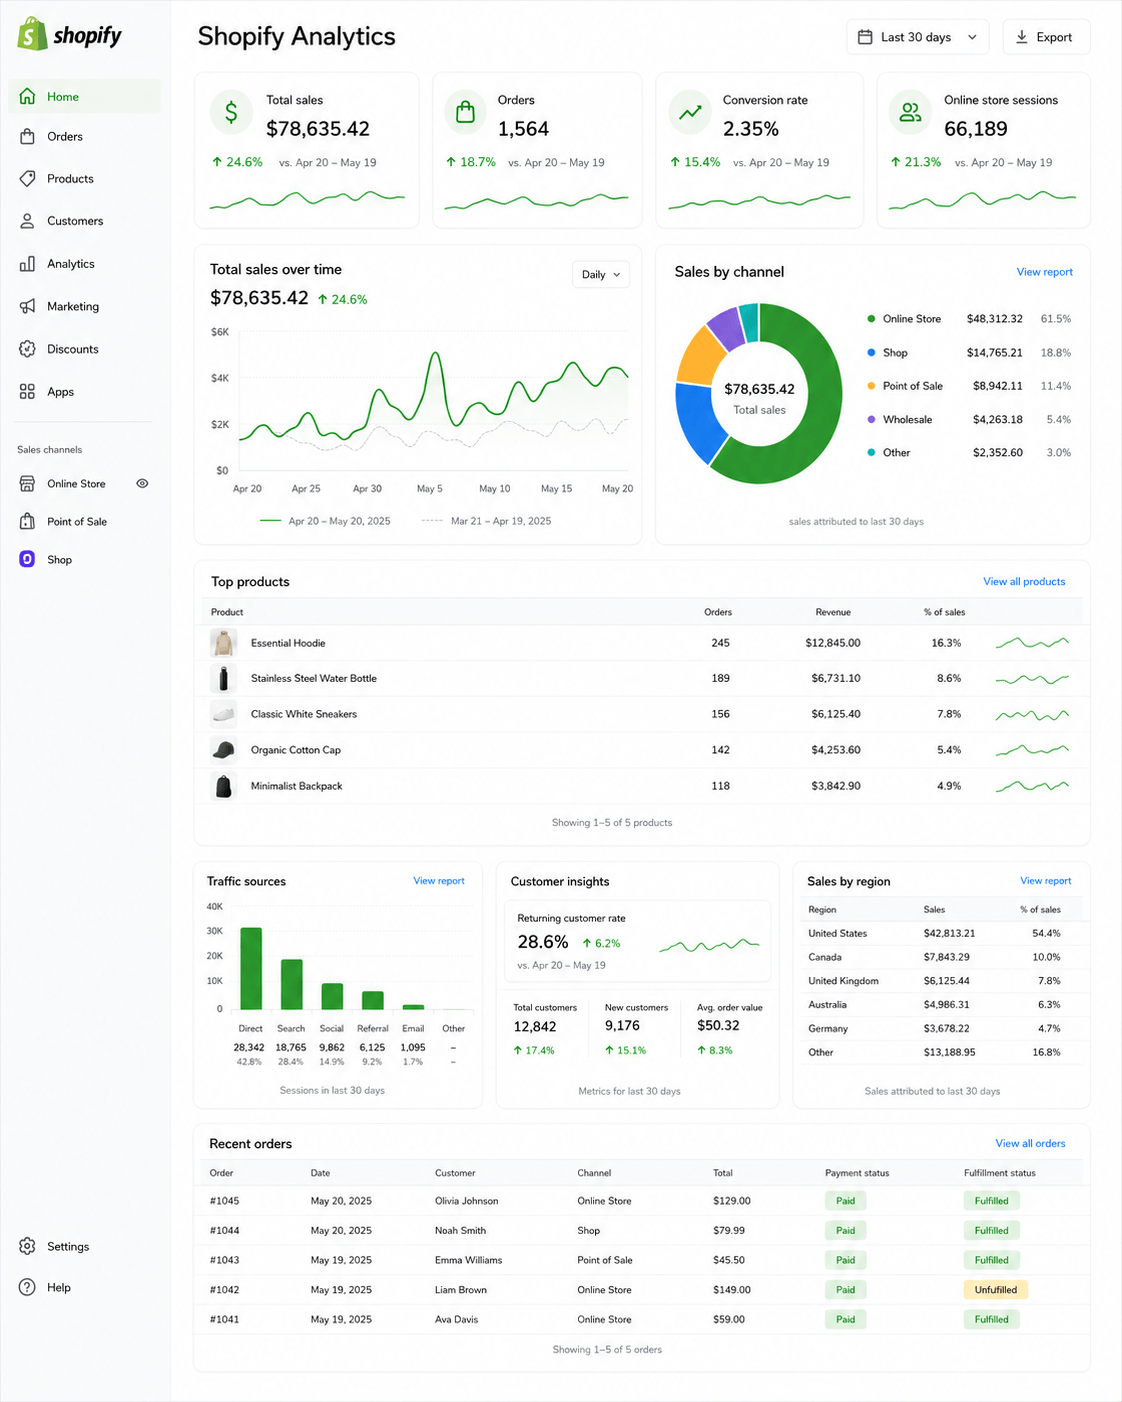Click the Apps grid icon

point(27,392)
